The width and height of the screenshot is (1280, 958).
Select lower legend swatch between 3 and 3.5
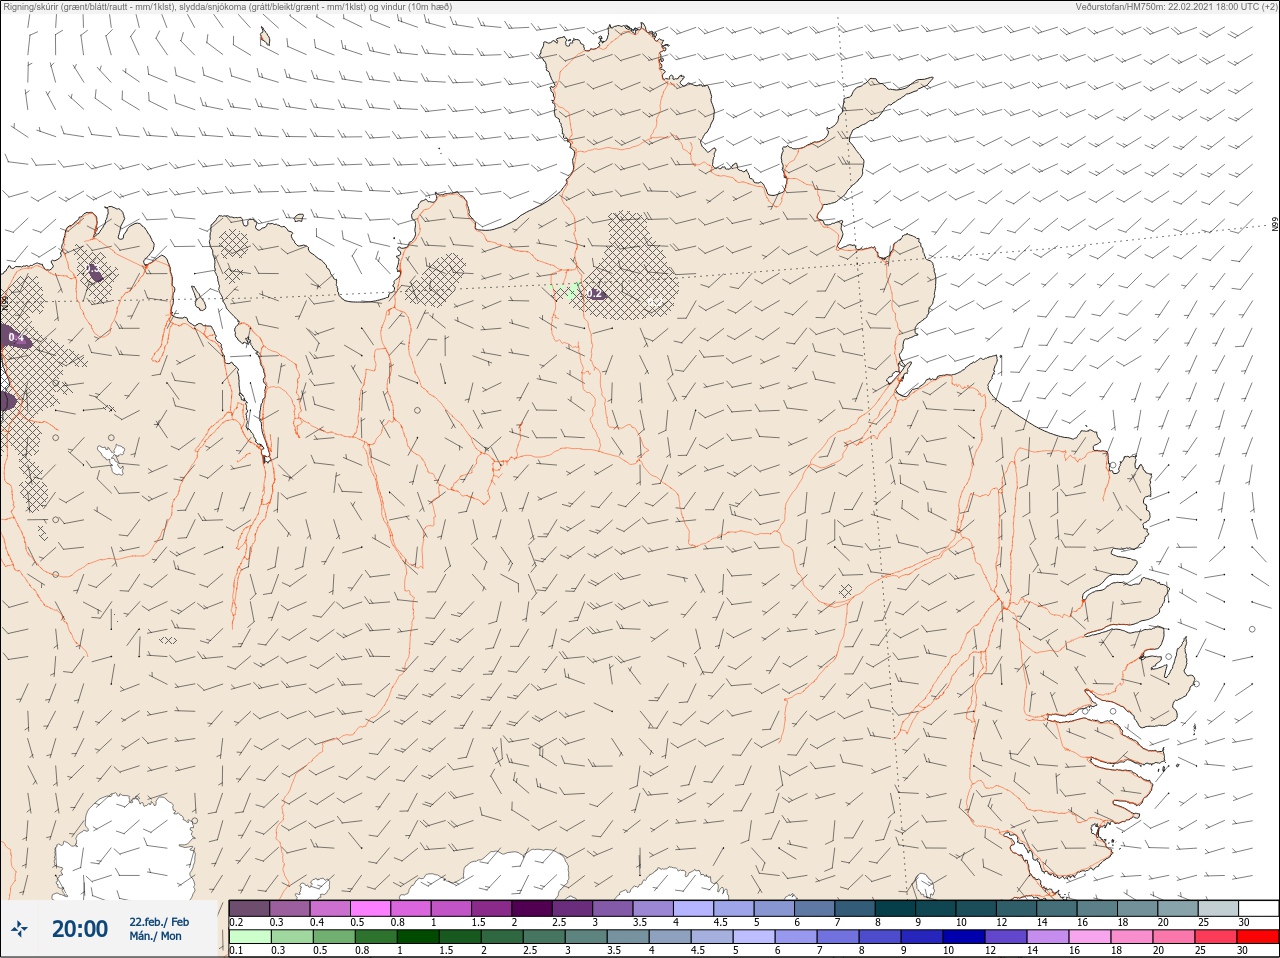point(586,937)
